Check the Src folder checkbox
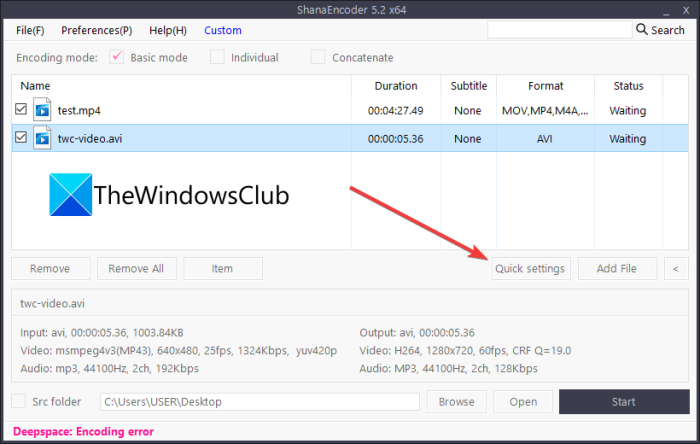 click(18, 401)
